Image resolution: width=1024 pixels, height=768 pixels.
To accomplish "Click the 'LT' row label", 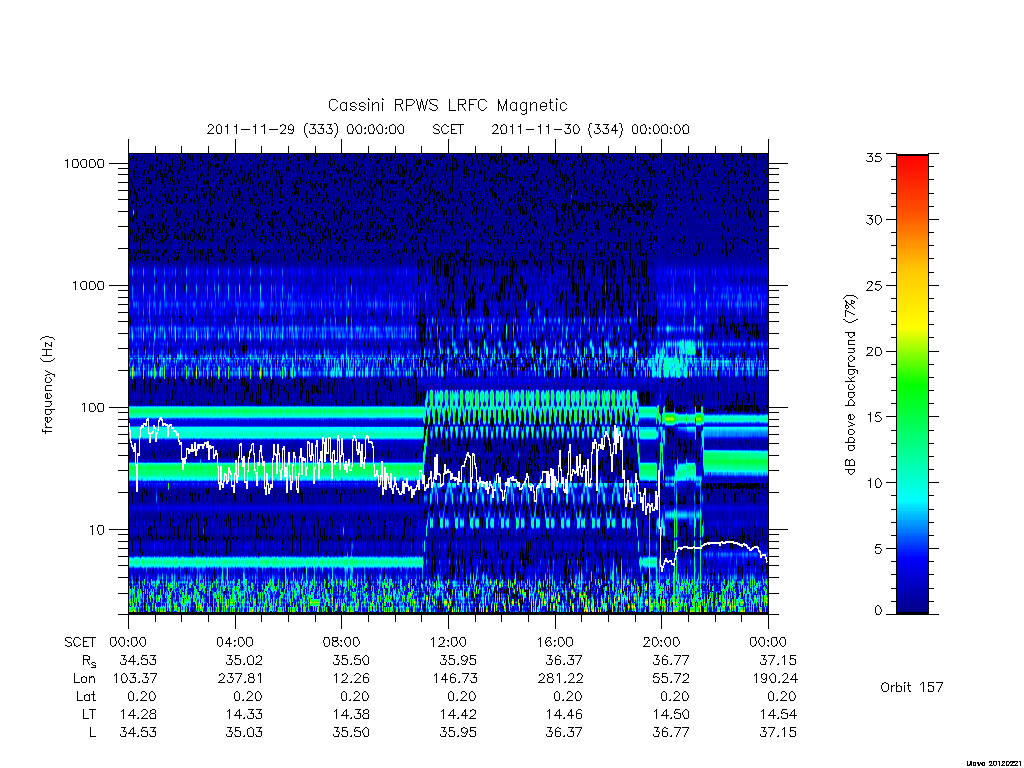I will 89,715.
